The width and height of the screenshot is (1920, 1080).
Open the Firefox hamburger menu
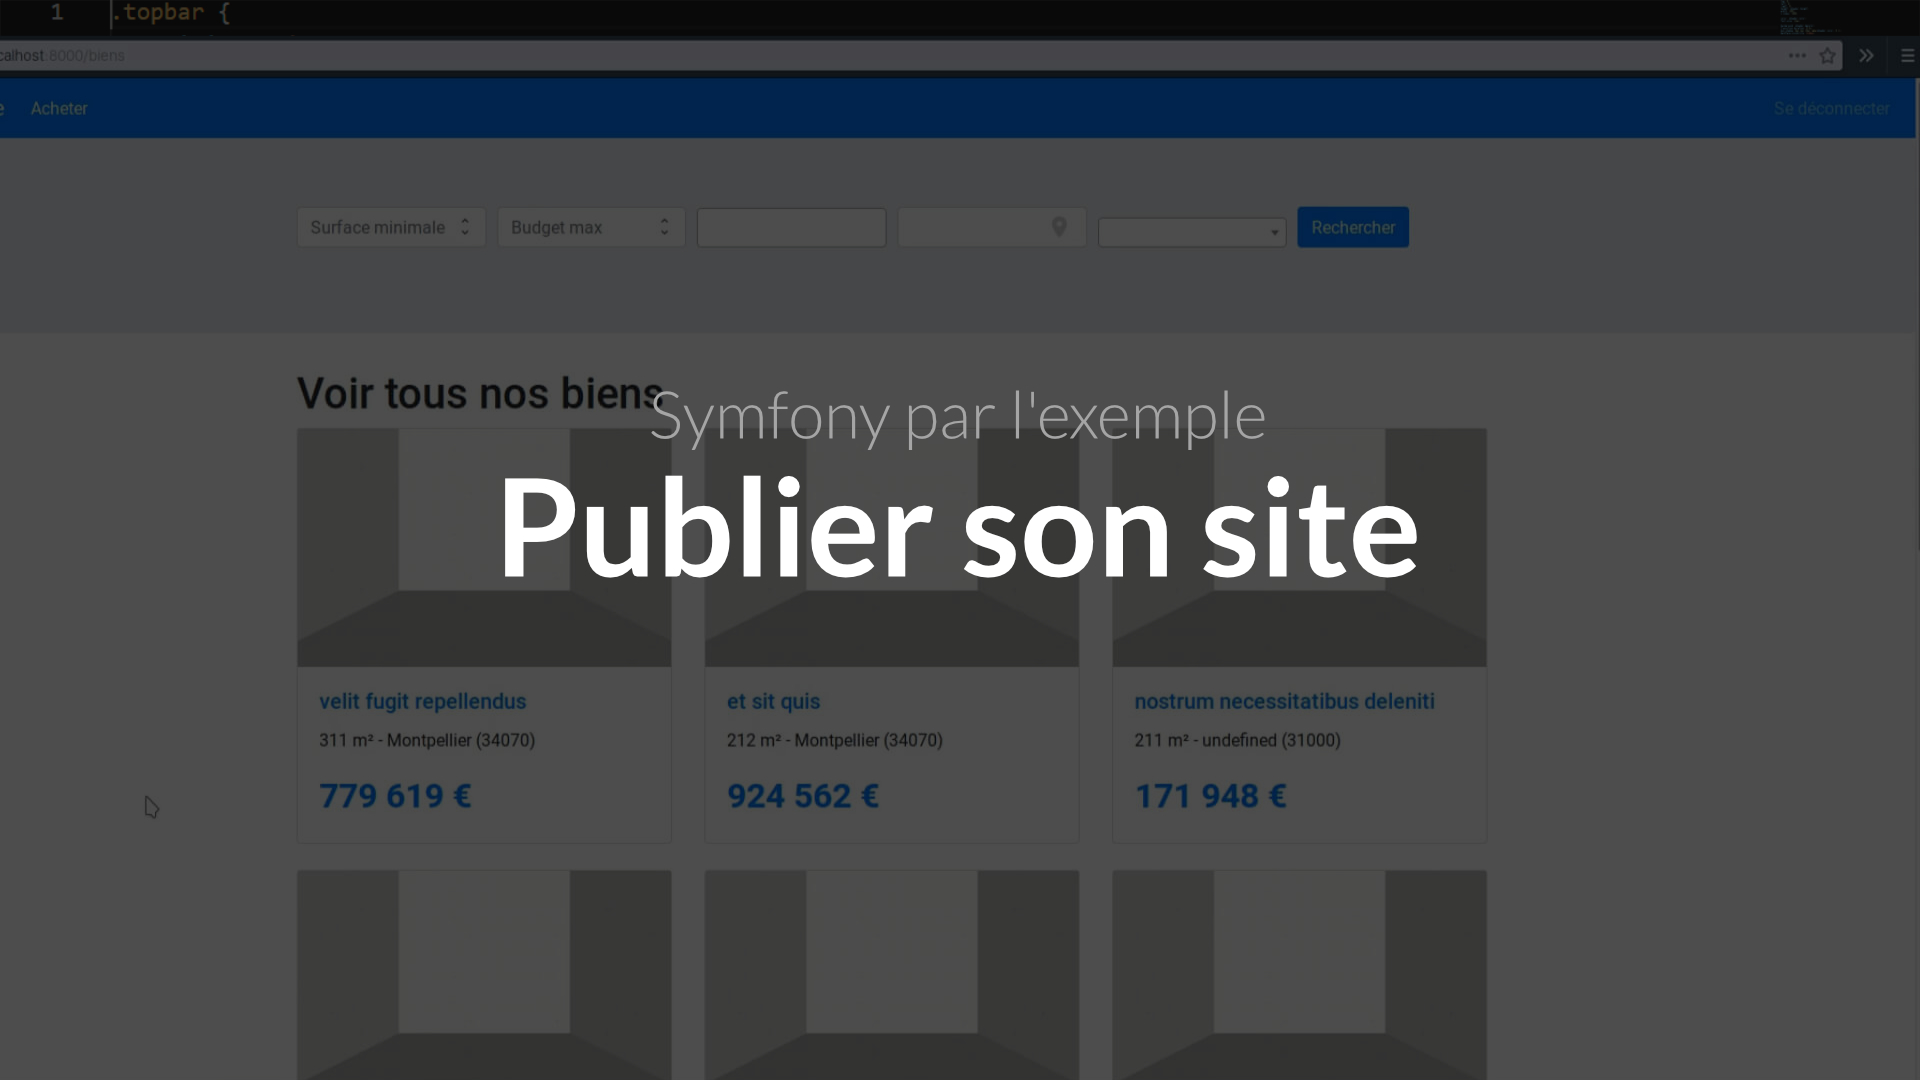[x=1907, y=56]
